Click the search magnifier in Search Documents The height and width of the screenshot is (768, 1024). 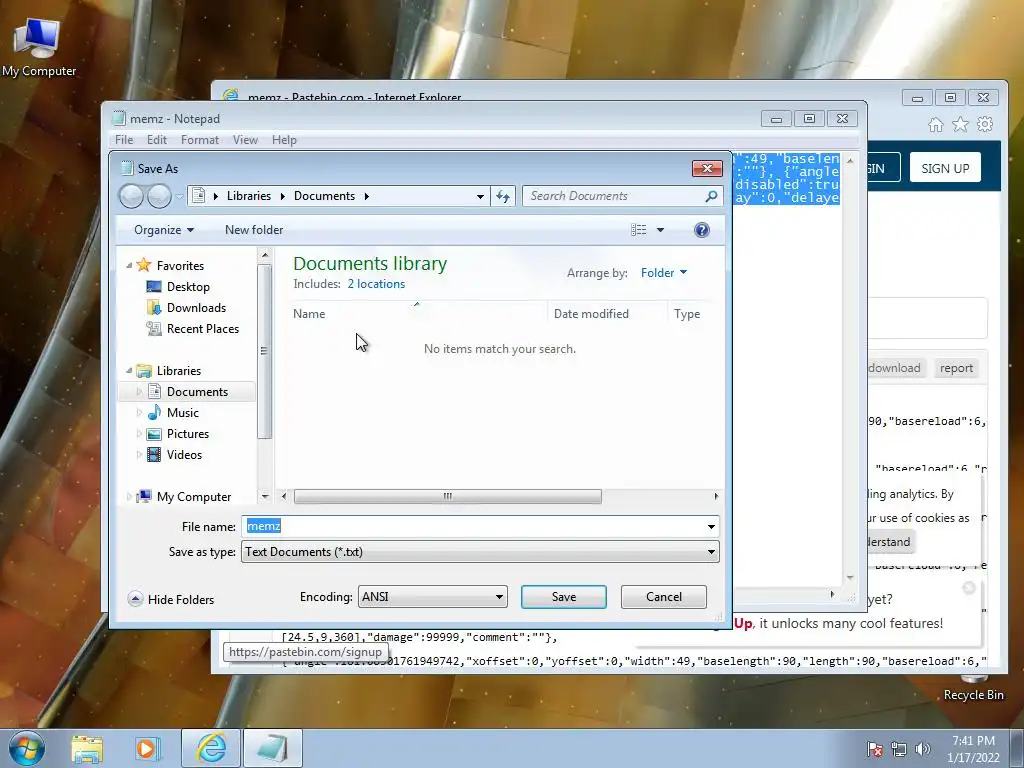coord(711,196)
